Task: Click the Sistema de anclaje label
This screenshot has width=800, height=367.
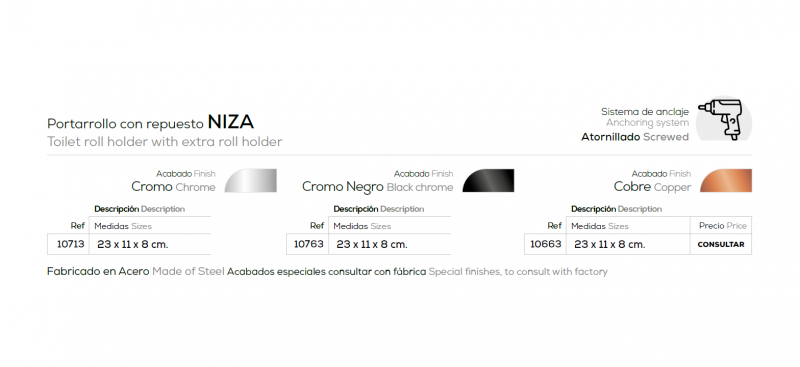Action: coord(644,111)
